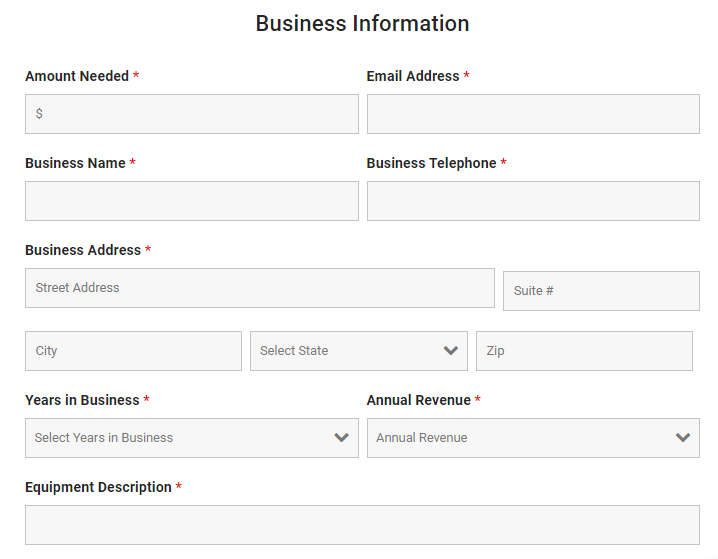Image resolution: width=718 pixels, height=559 pixels.
Task: Click the Business Information heading
Action: coord(362,23)
